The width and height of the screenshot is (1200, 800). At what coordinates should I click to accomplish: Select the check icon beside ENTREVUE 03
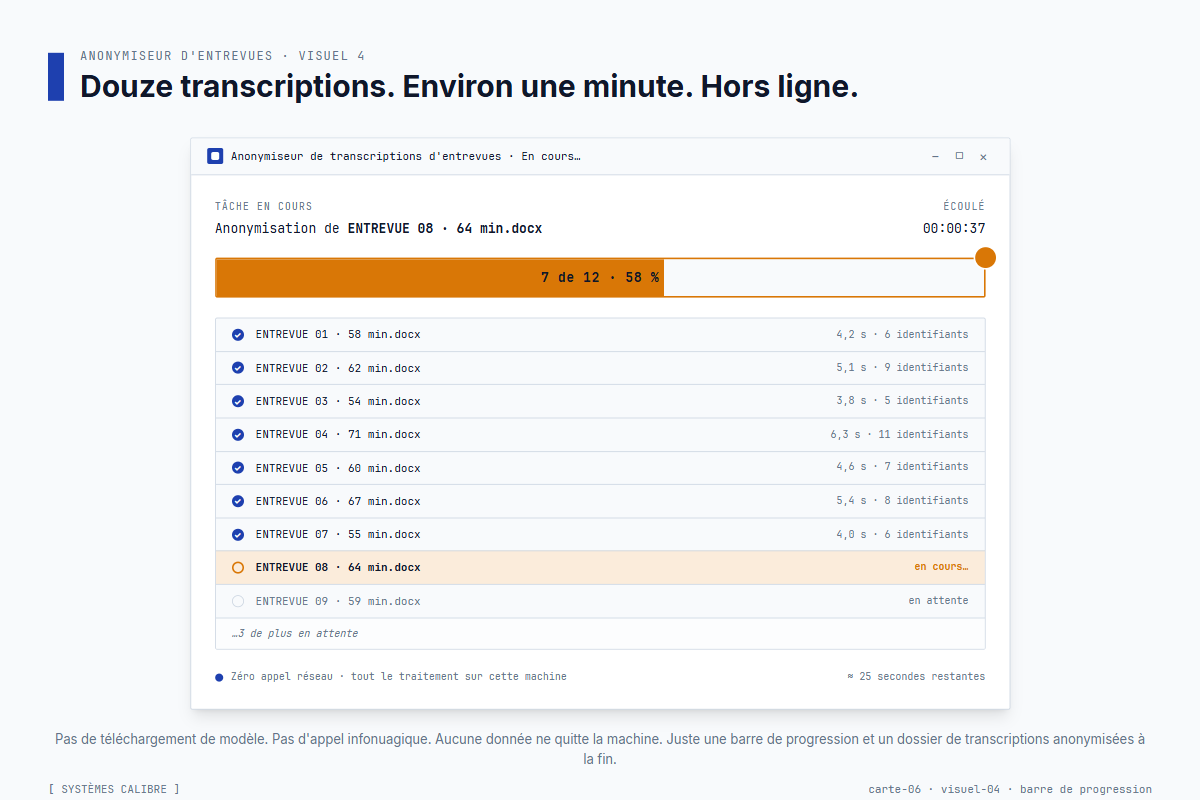238,401
